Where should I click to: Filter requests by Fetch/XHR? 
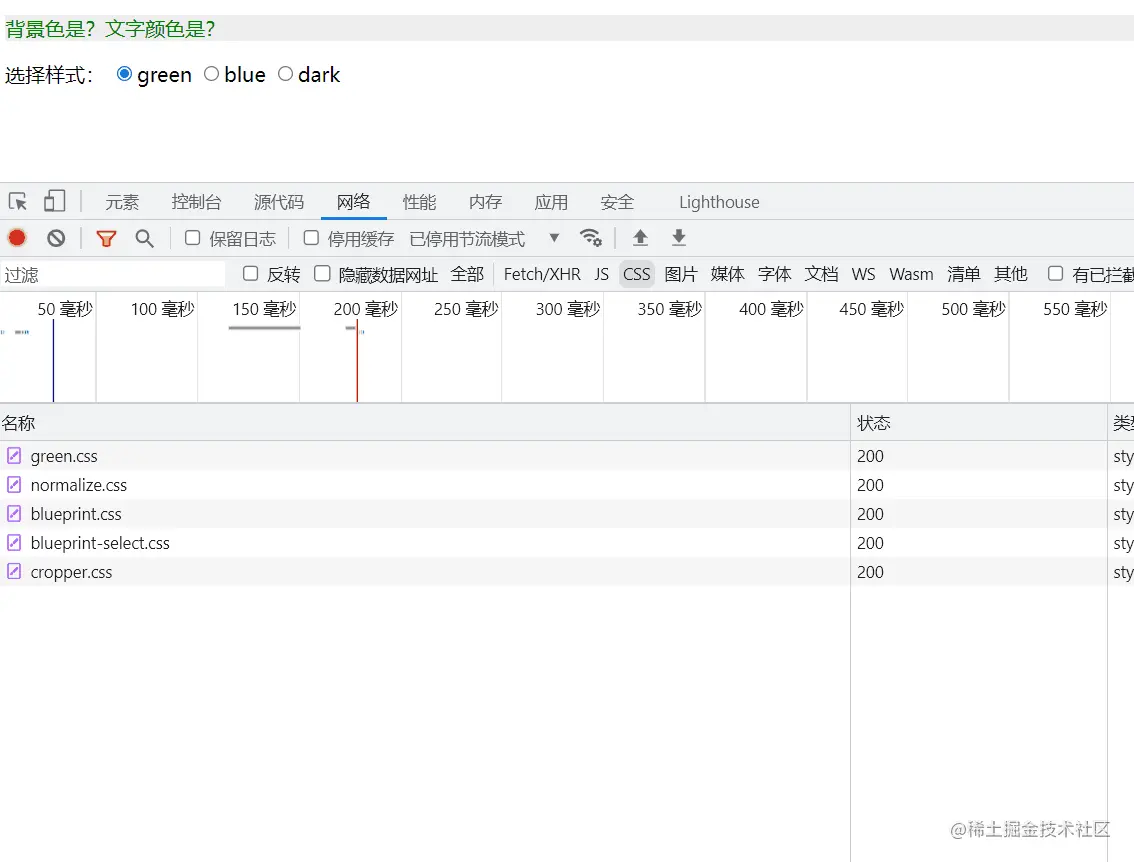click(x=542, y=274)
